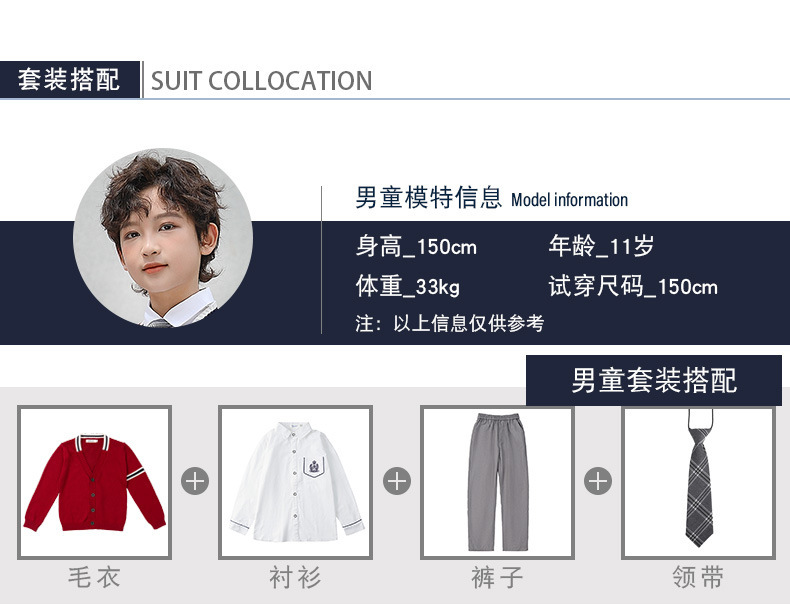Click the 毛衣 label under the sweater
Image resolution: width=790 pixels, height=614 pixels.
click(94, 577)
